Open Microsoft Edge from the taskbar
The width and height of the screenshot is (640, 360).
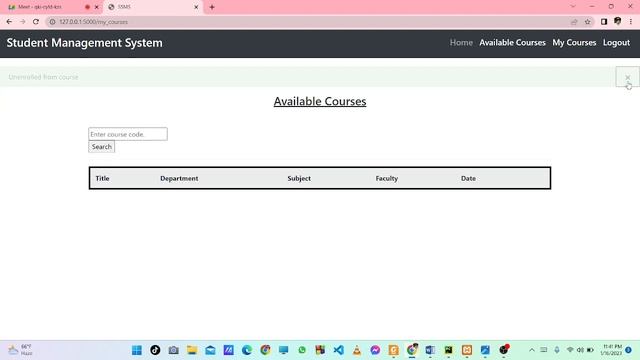coord(247,350)
